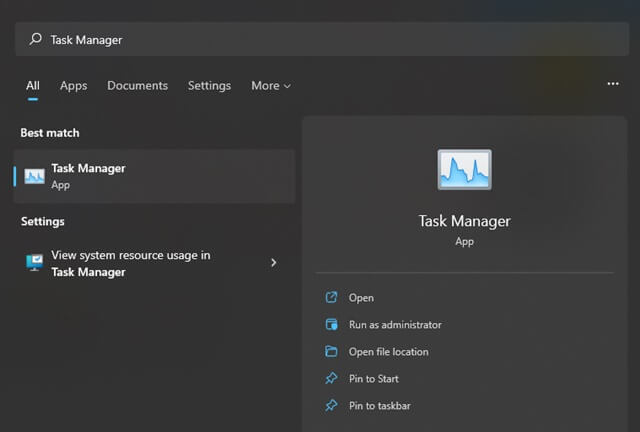Viewport: 640px width, 432px height.
Task: Click the Task Manager title in the preview pane
Action: [x=464, y=221]
